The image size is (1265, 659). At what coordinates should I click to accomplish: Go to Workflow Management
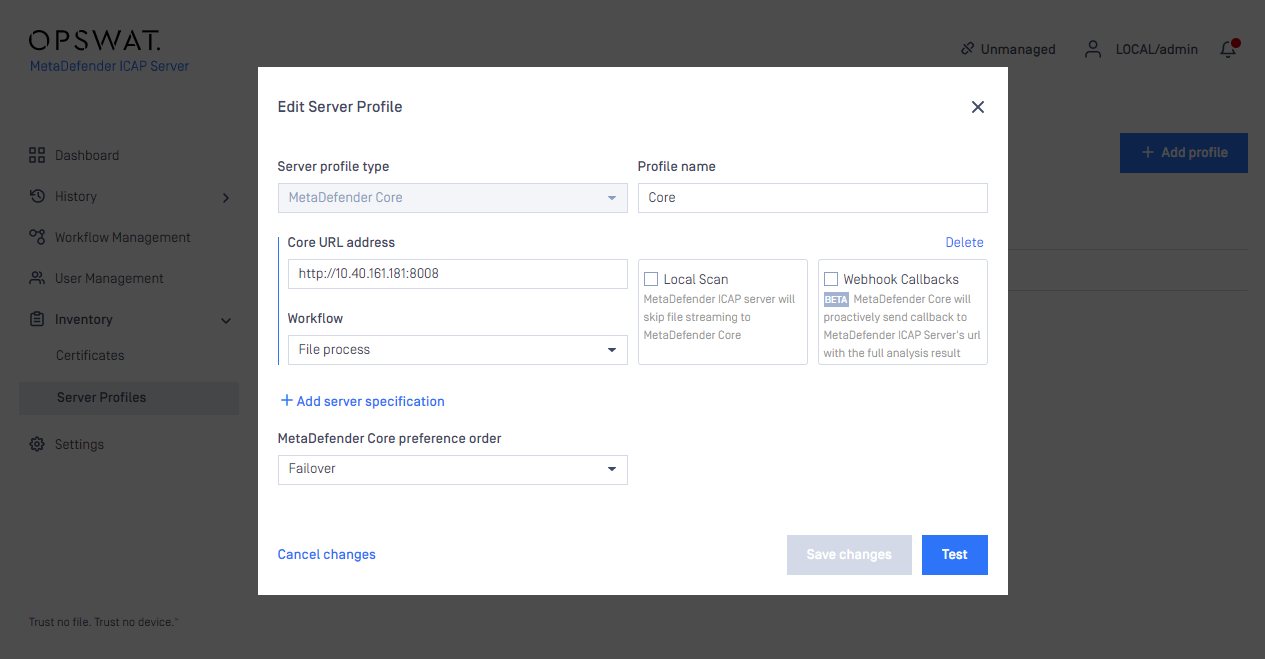pos(123,237)
